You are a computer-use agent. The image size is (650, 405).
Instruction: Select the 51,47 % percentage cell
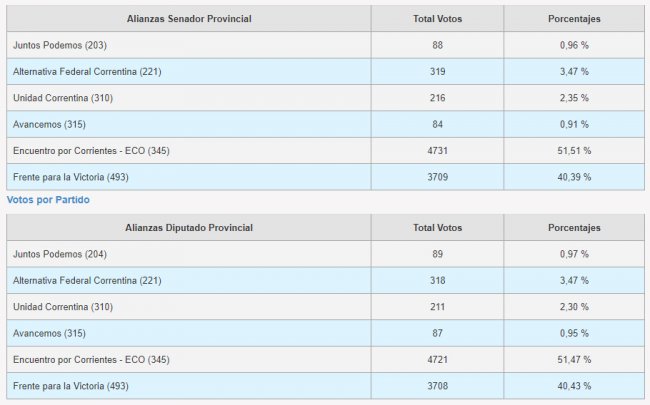coord(574,359)
